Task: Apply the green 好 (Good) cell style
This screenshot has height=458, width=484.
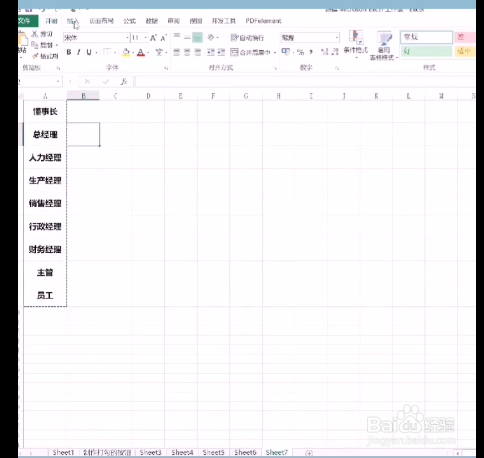Action: tap(427, 51)
